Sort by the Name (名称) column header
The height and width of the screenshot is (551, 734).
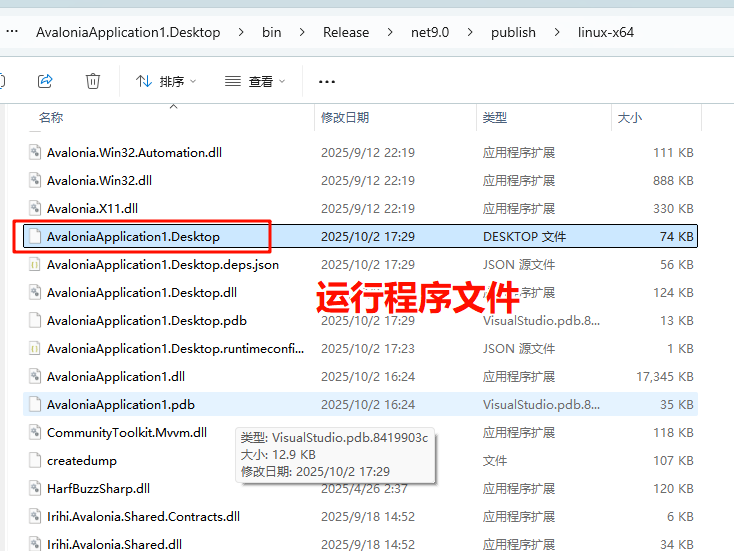[x=51, y=118]
